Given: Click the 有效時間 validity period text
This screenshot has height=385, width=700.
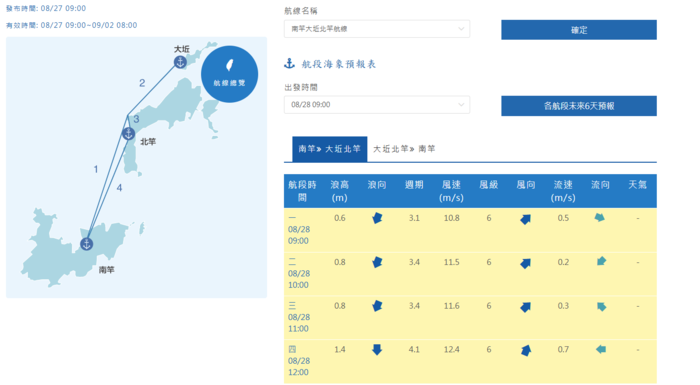Looking at the screenshot, I should click(x=71, y=25).
